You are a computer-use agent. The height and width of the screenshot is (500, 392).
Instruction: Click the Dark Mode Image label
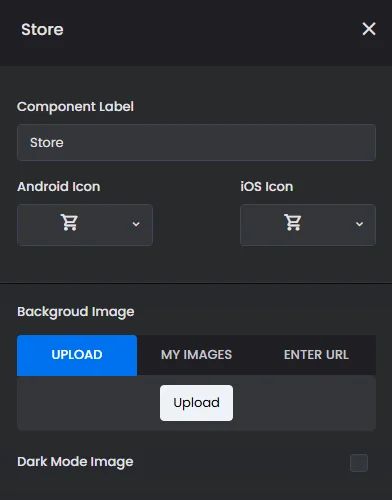coord(75,462)
